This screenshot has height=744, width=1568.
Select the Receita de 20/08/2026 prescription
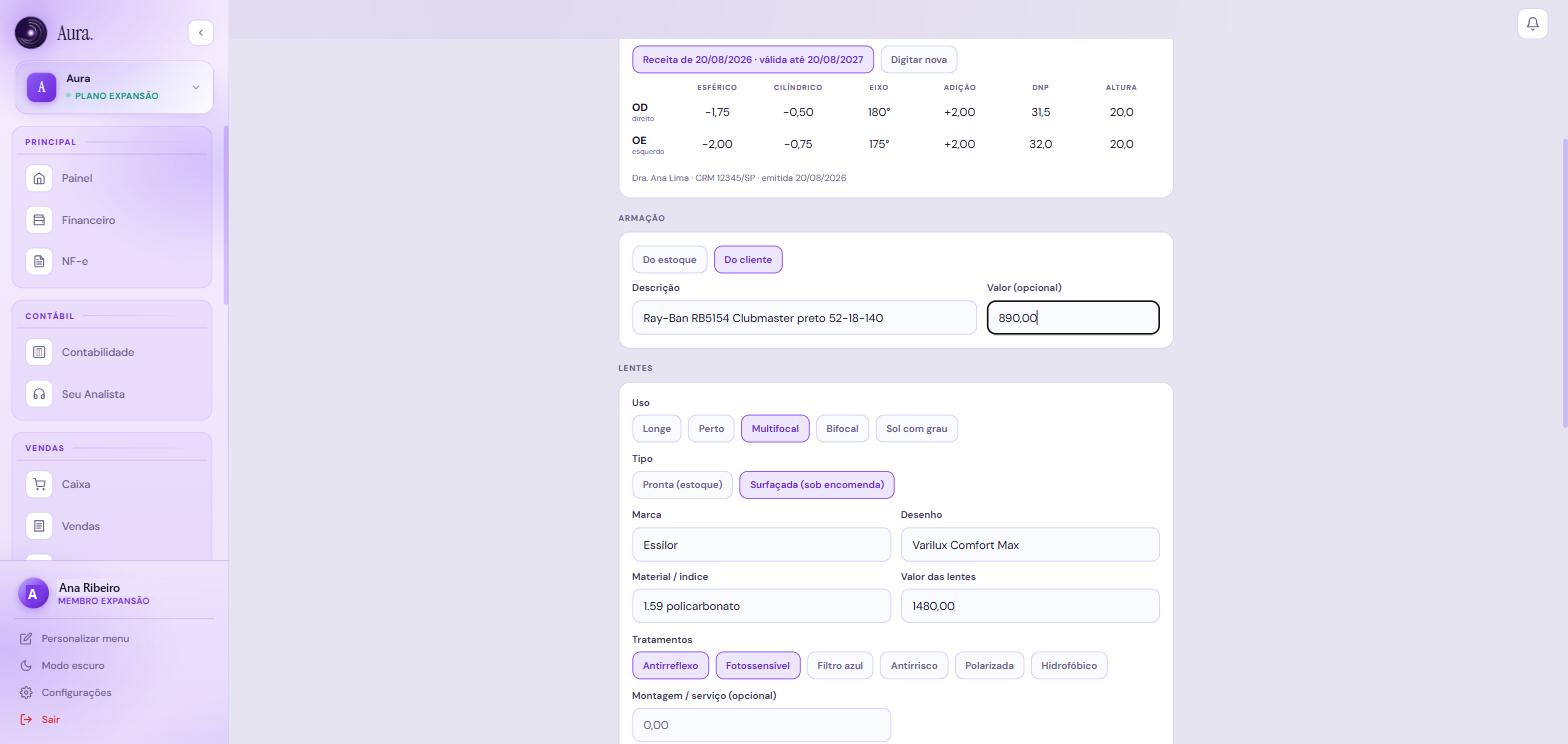(x=753, y=60)
